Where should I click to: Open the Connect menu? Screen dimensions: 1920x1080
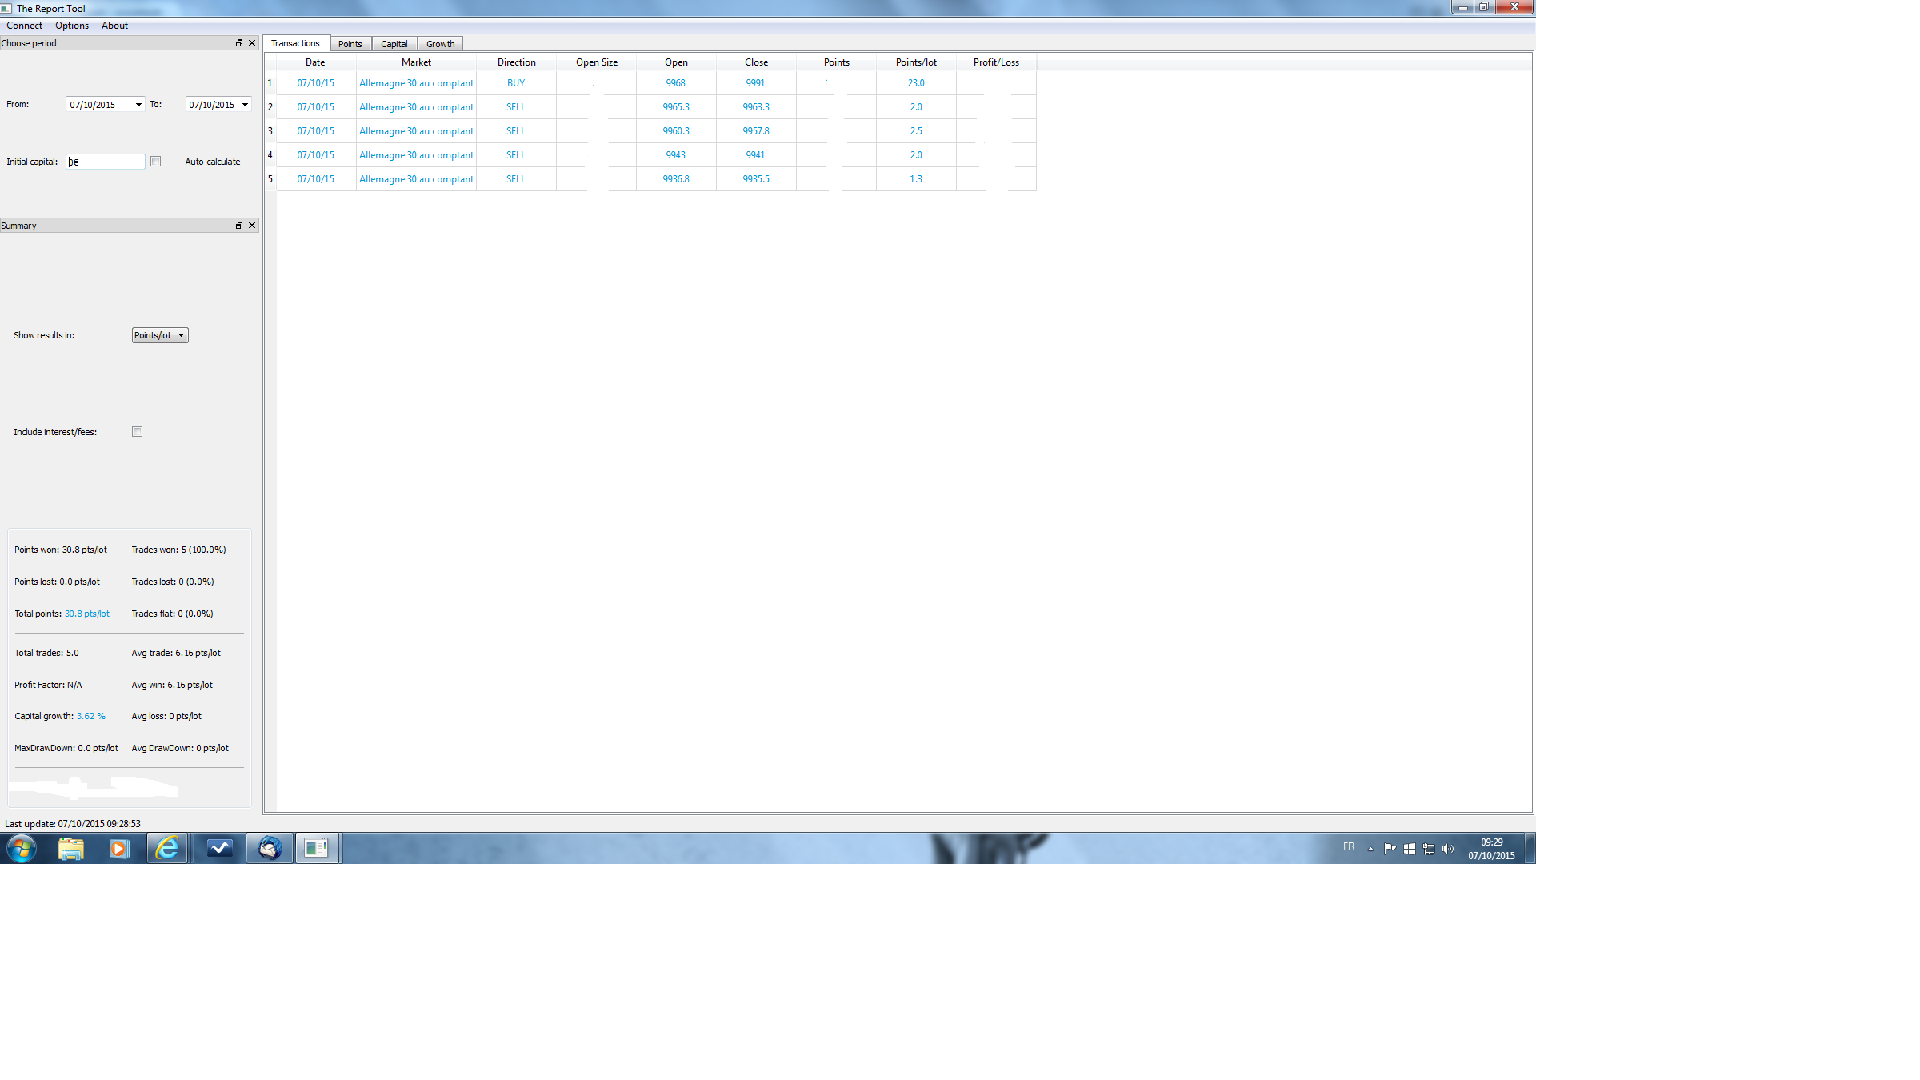[x=24, y=26]
